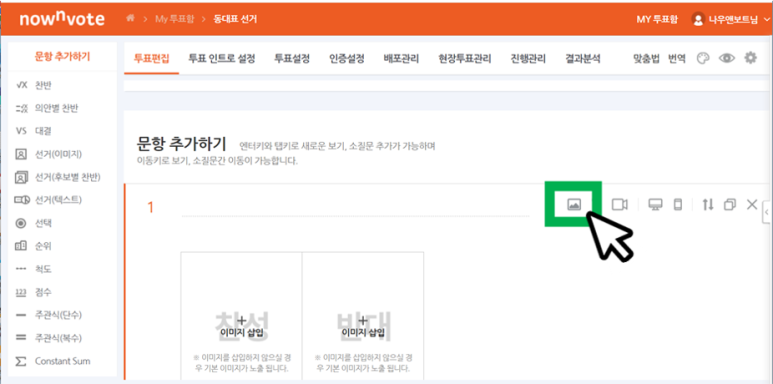Switch to 진행관리 tab
This screenshot has height=384, width=773.
[x=528, y=59]
